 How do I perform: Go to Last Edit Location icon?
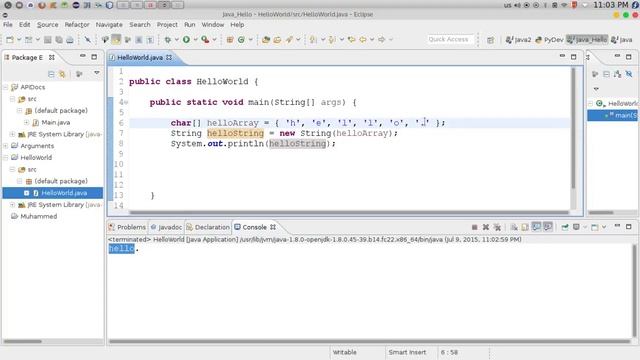coord(351,40)
